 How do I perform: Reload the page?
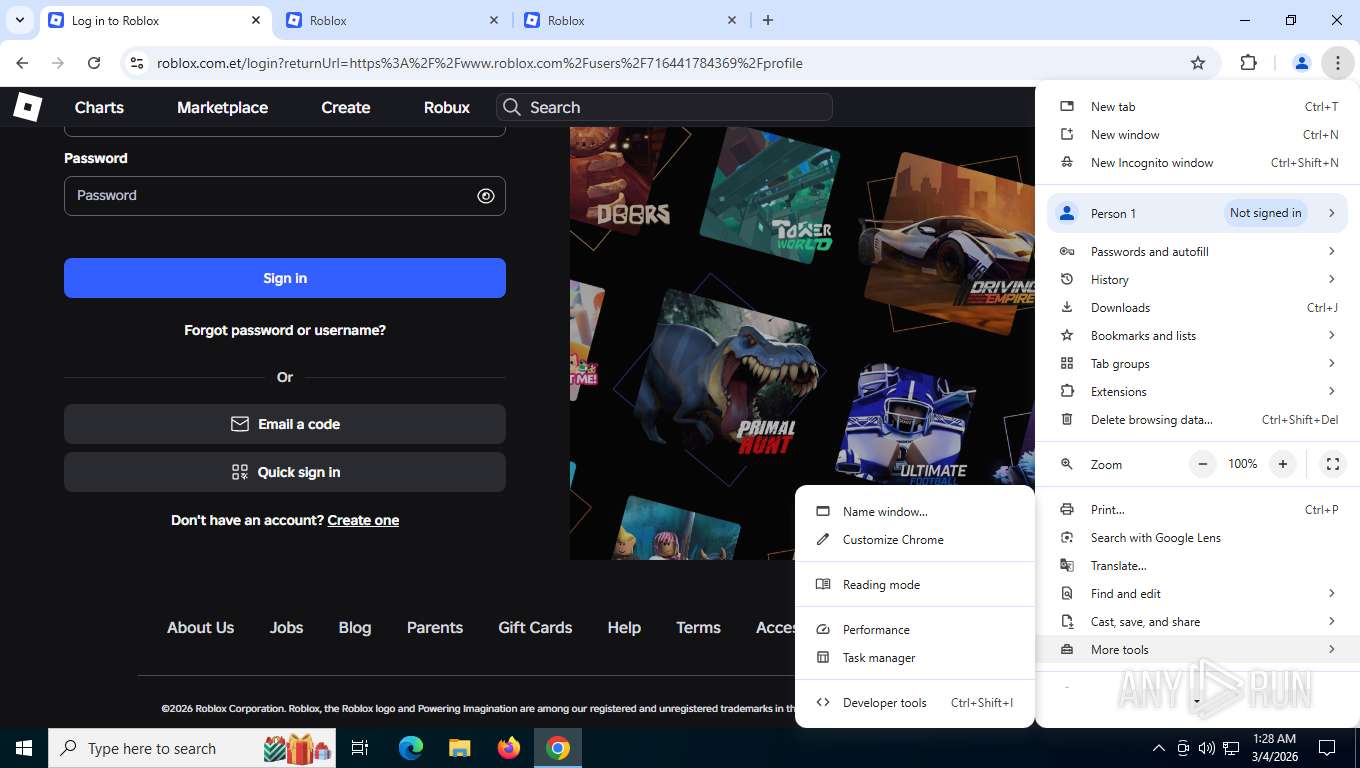point(94,63)
